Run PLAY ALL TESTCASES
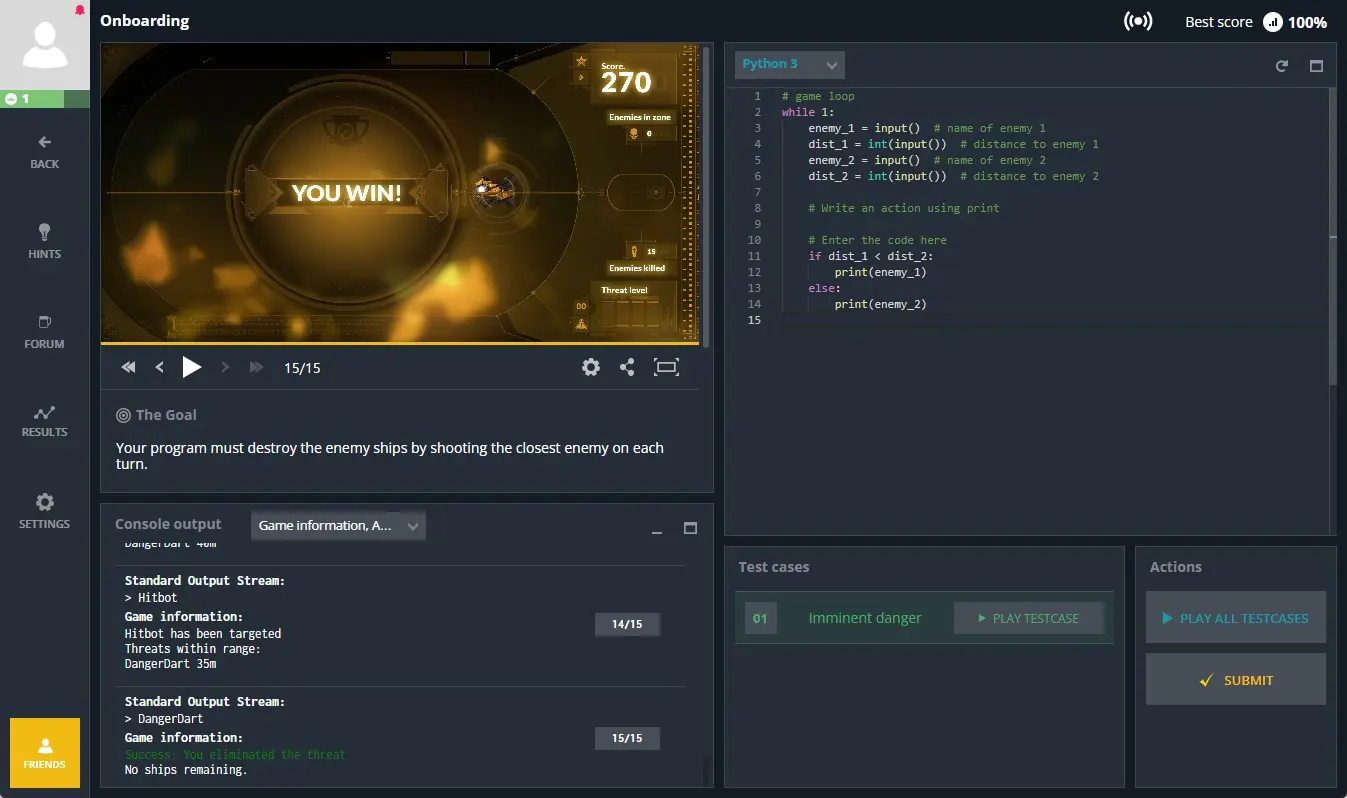The image size is (1347, 798). [1236, 618]
